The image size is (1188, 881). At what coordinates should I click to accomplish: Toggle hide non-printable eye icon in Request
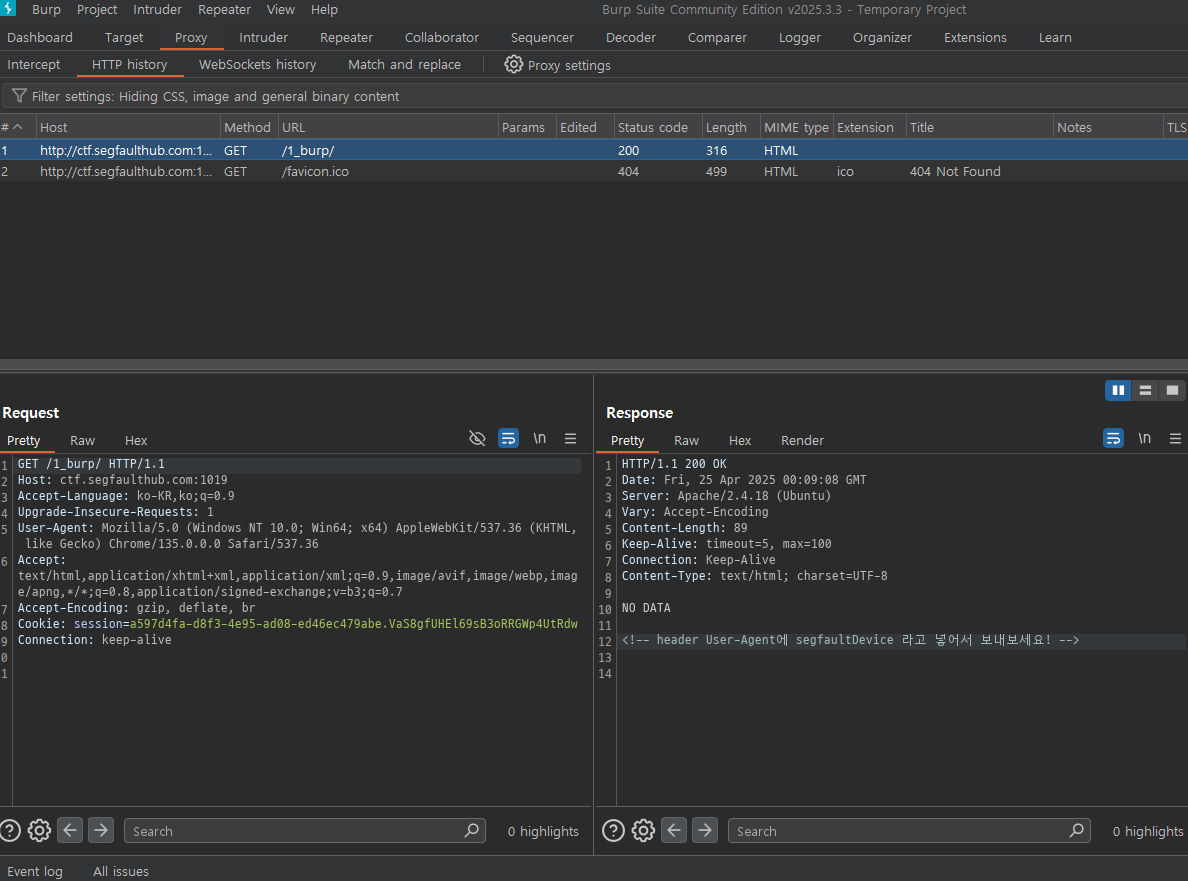point(477,438)
